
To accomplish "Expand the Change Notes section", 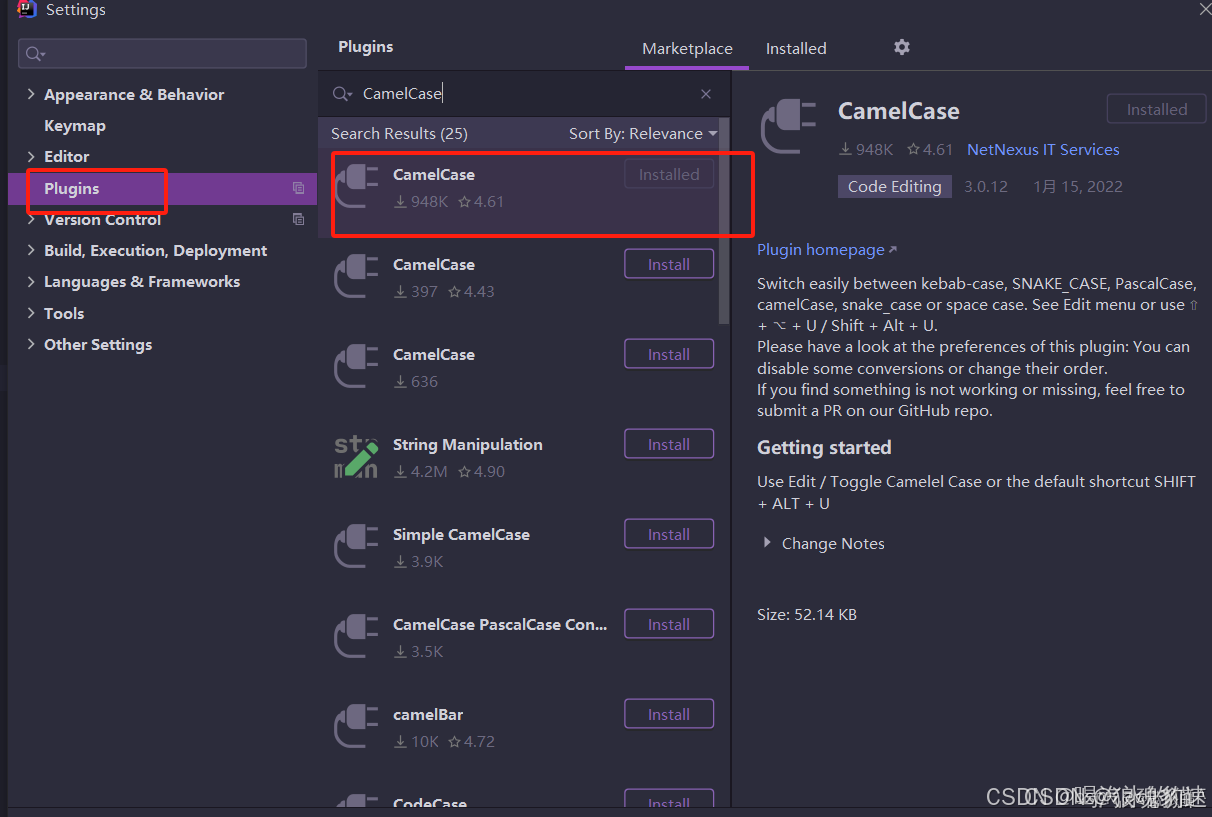I will [767, 543].
